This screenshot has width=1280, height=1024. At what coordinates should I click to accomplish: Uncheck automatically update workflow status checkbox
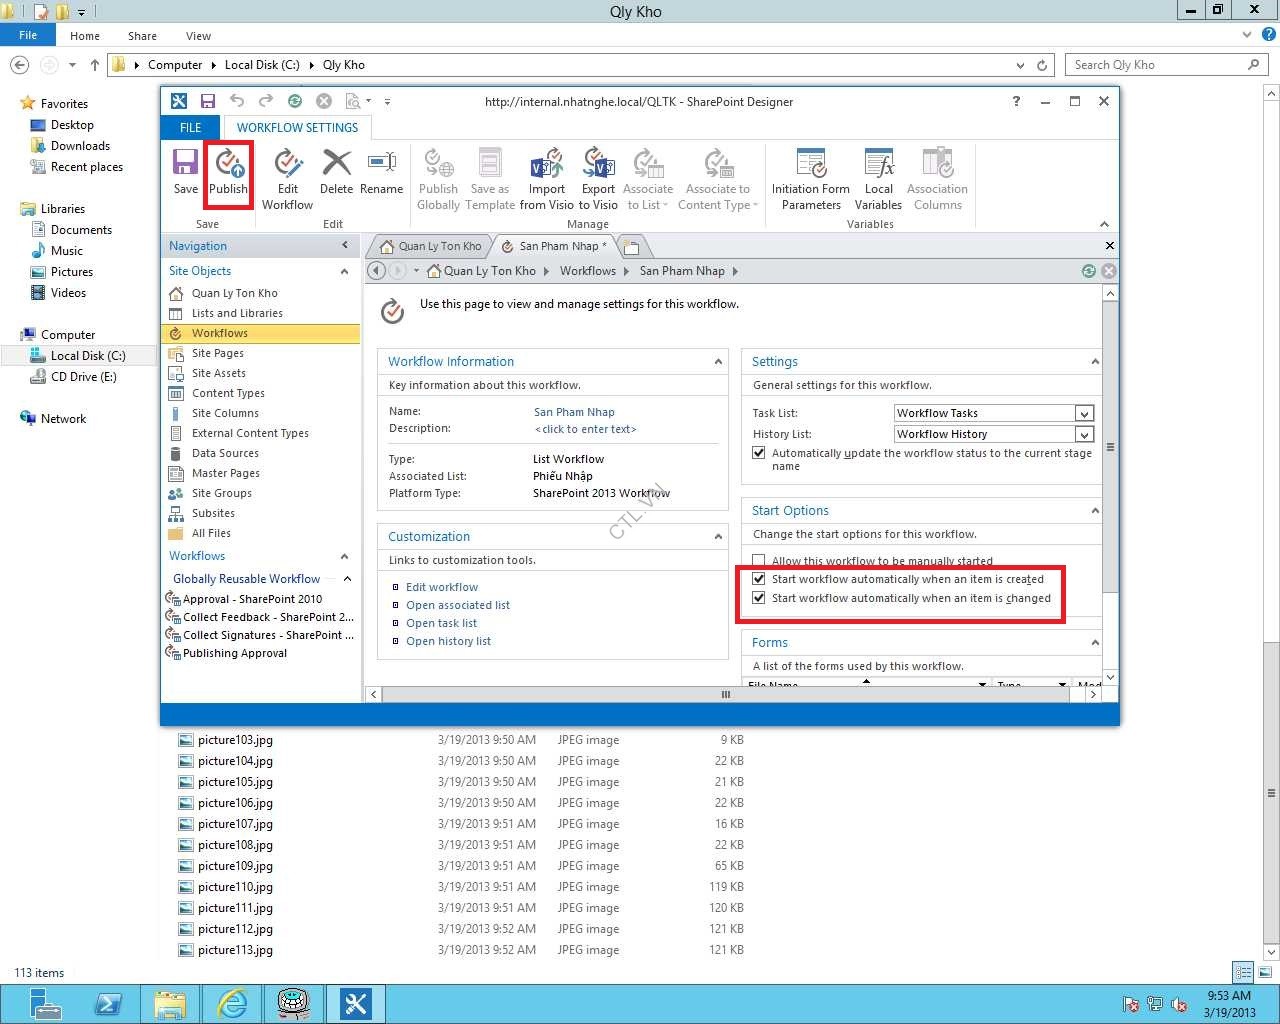(x=759, y=453)
